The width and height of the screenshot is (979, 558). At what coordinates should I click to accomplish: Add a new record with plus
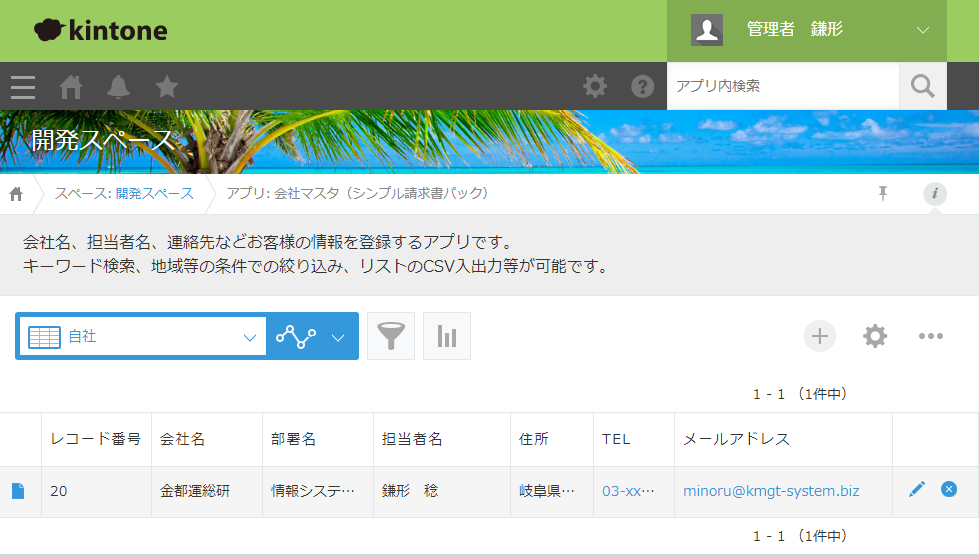point(820,336)
